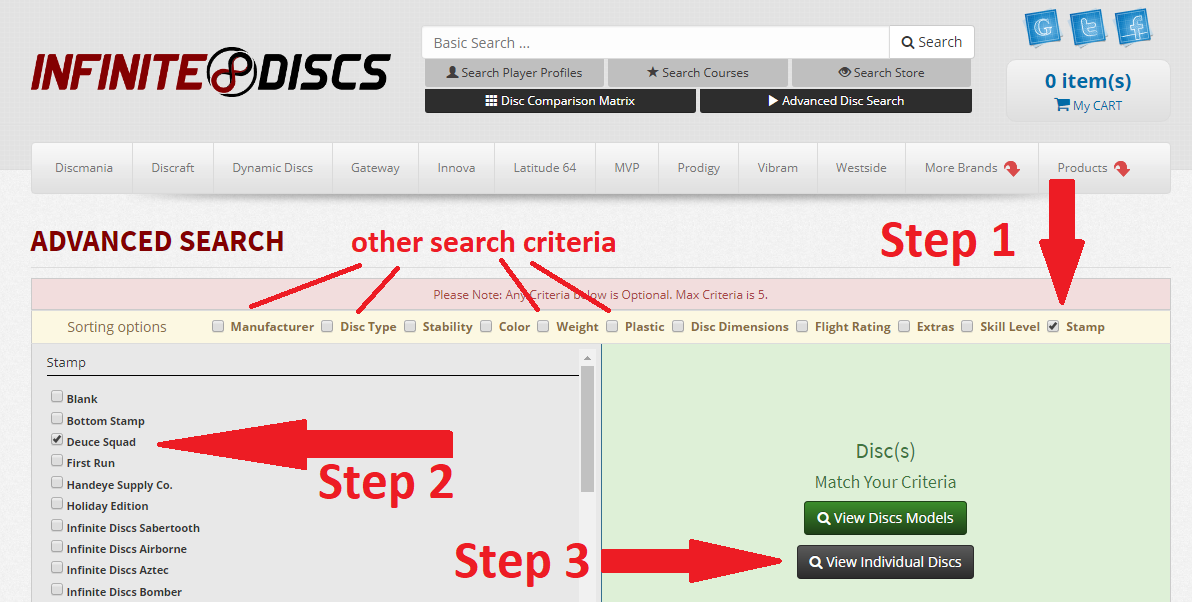Click the Search button beside Basic Search

[932, 43]
